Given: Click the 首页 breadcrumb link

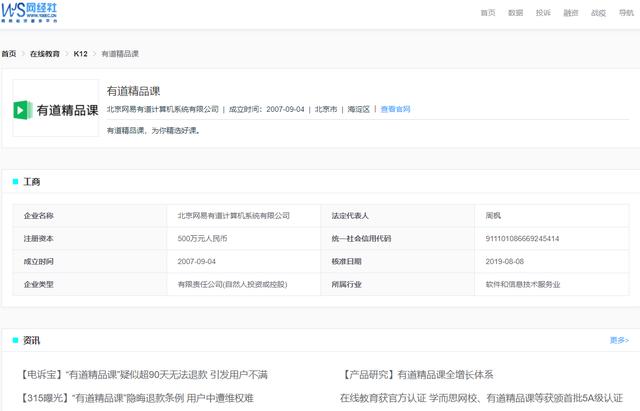Looking at the screenshot, I should tap(9, 53).
